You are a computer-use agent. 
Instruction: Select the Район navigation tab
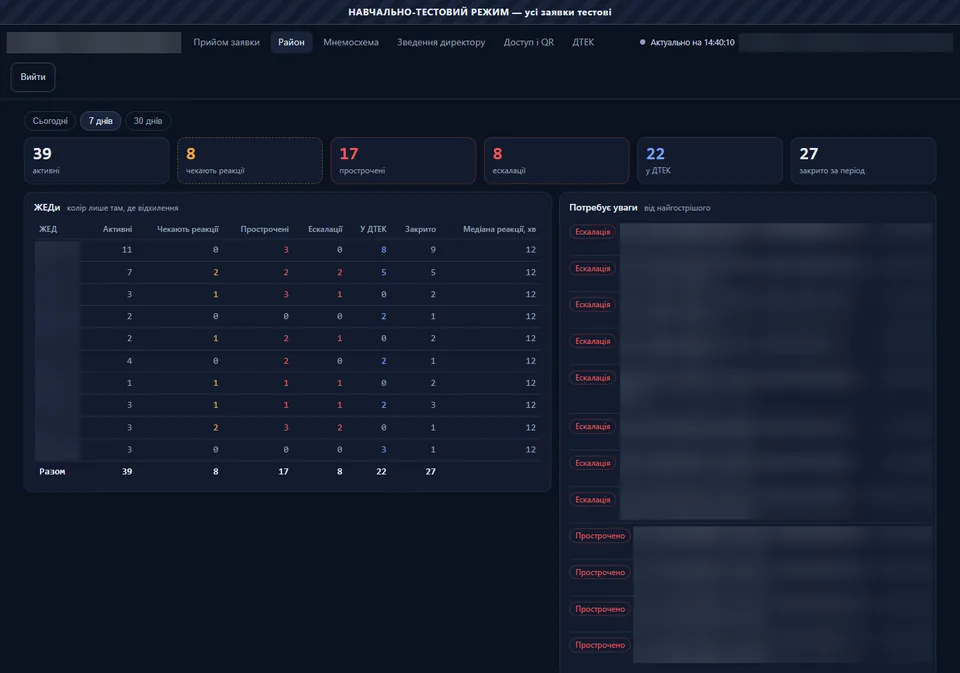coord(291,42)
